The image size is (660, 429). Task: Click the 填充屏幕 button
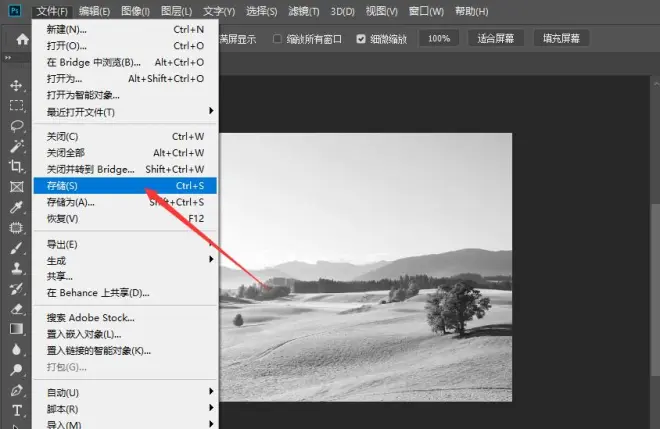tap(561, 38)
